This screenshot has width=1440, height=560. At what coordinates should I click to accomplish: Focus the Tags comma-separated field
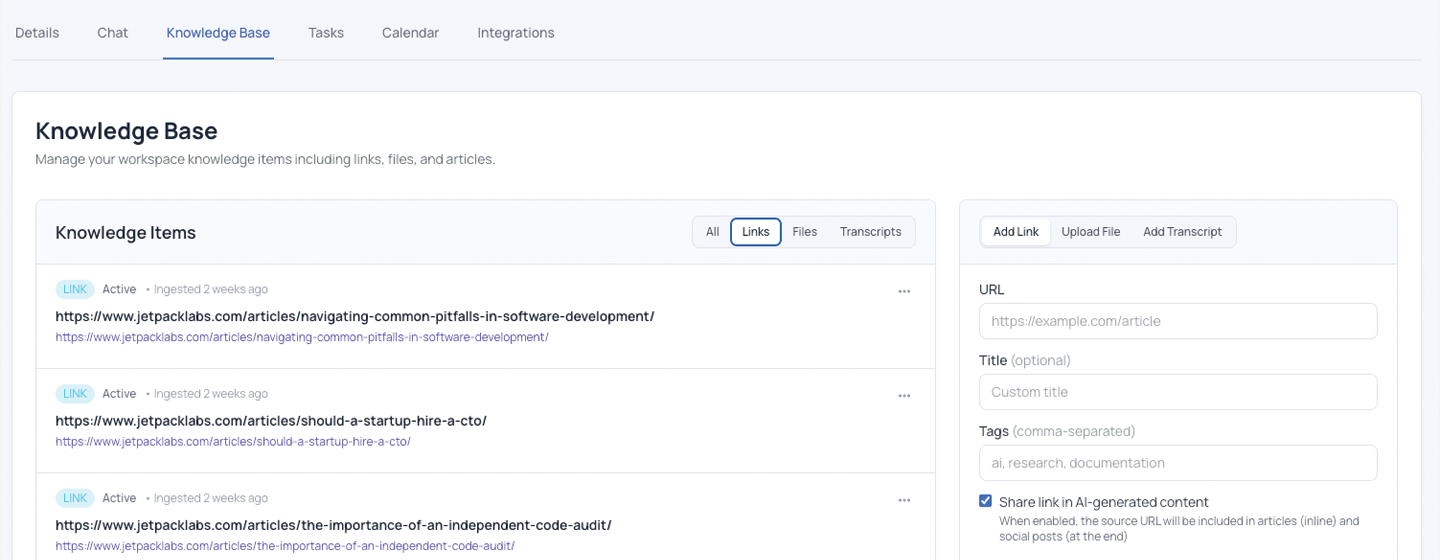[1178, 463]
